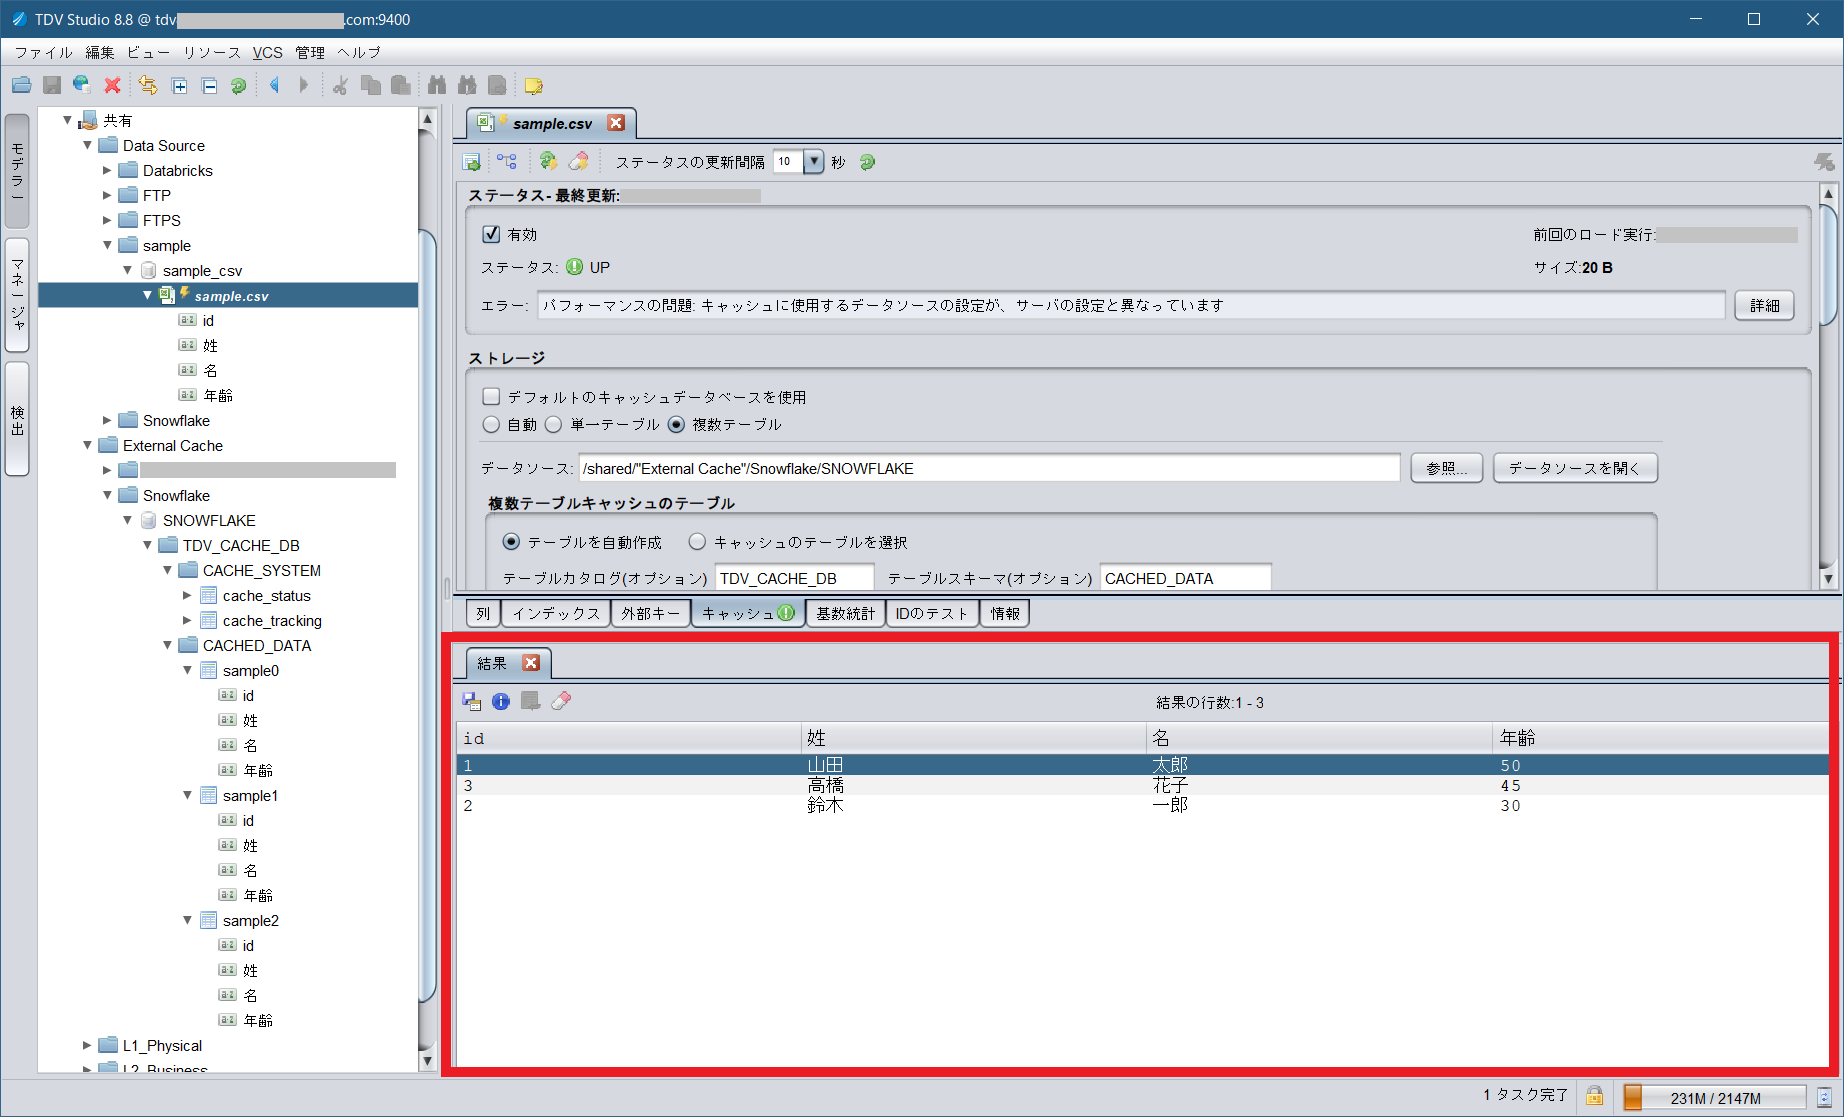Click the collapse-all minus toolbar icon
Image resolution: width=1844 pixels, height=1117 pixels.
click(x=209, y=86)
